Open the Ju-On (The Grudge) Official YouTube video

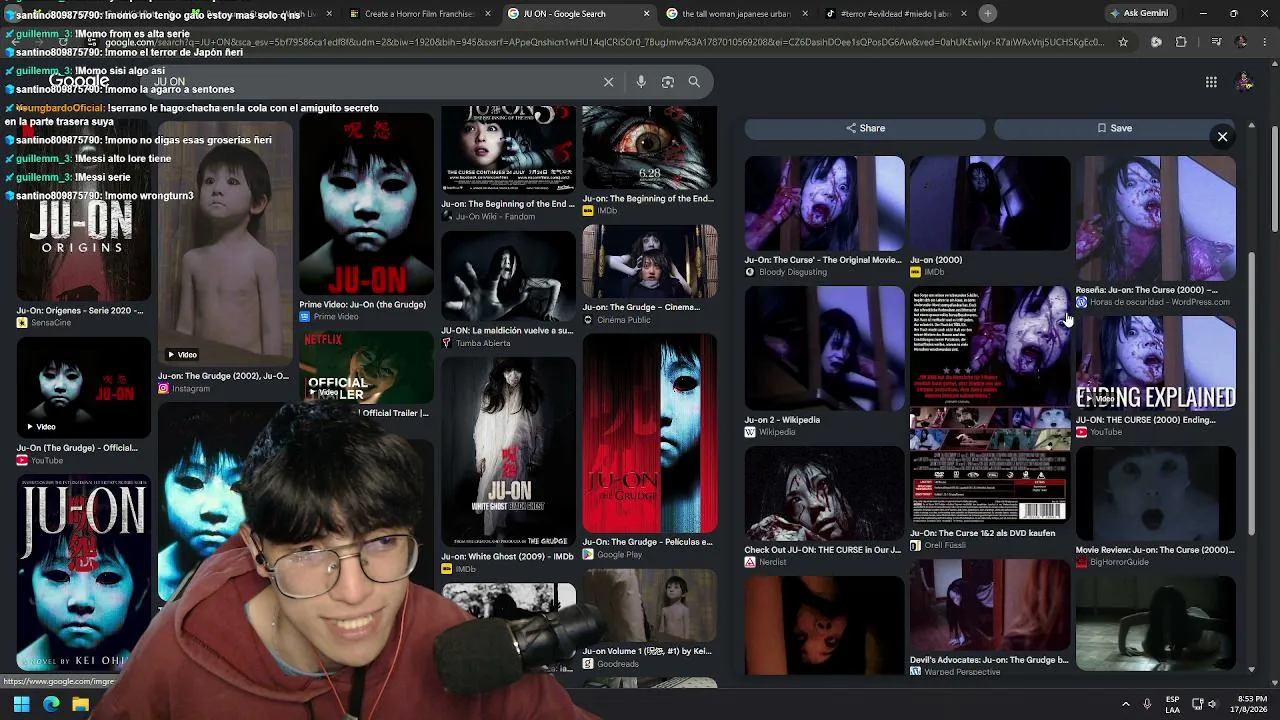click(x=84, y=388)
